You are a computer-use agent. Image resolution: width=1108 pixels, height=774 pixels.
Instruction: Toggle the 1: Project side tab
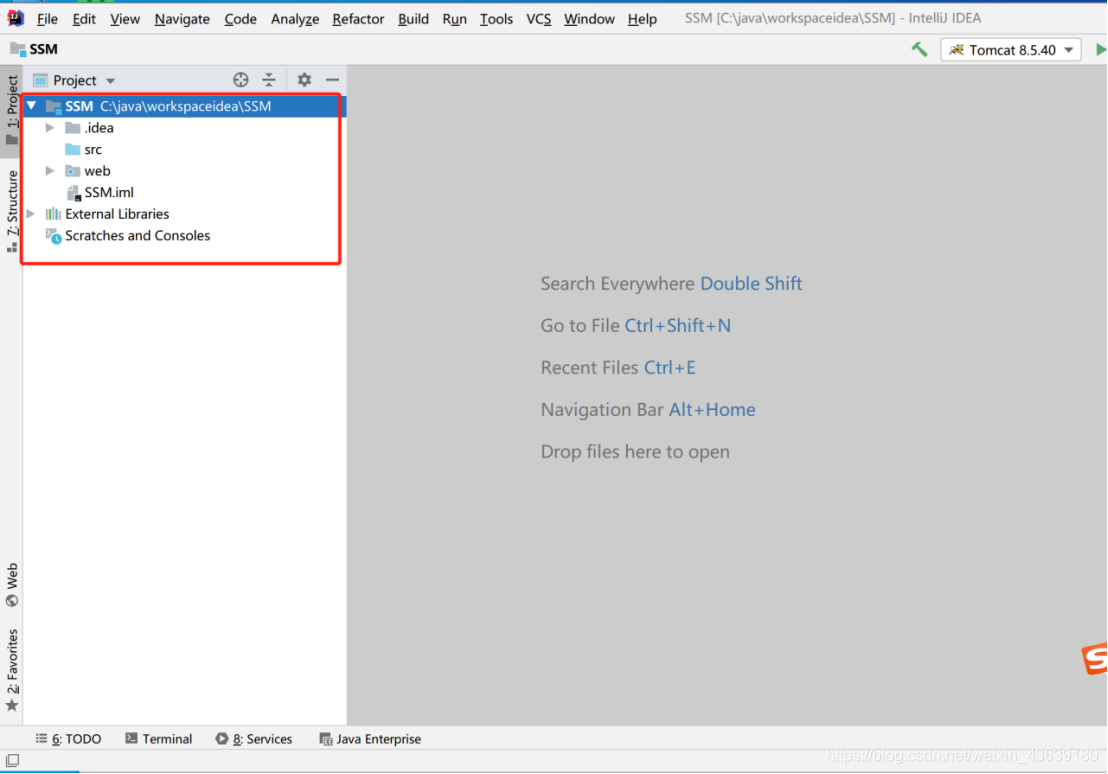tap(12, 110)
